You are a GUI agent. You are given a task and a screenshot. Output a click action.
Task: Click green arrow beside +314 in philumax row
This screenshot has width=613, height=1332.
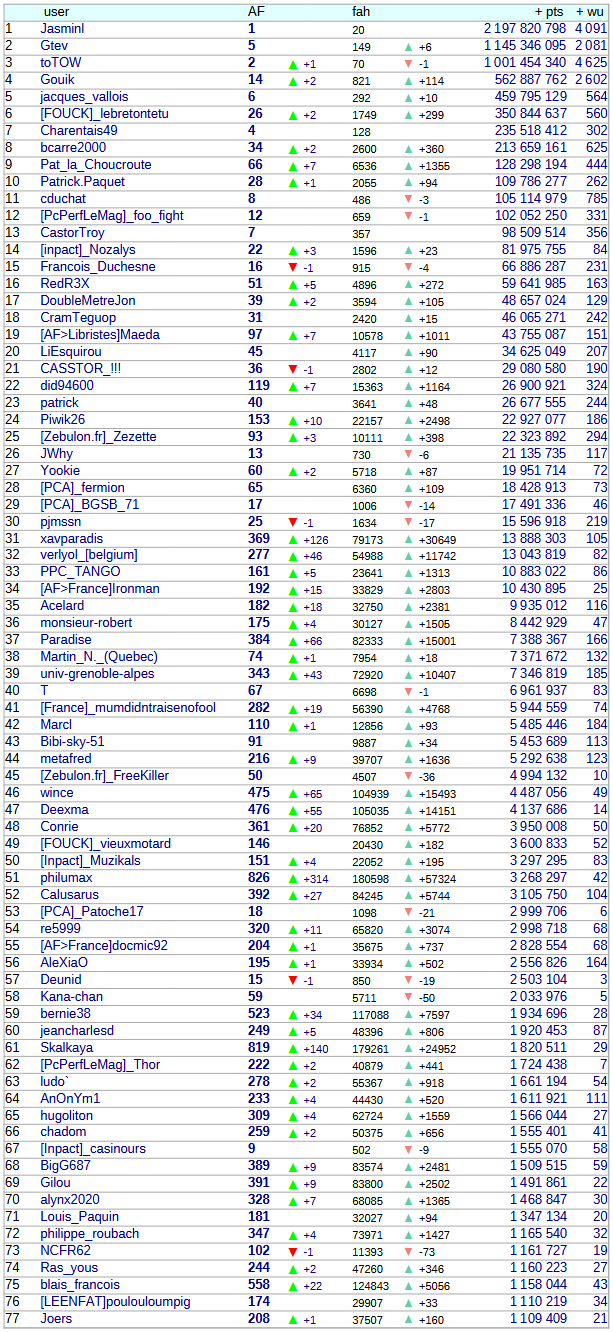pyautogui.click(x=293, y=879)
